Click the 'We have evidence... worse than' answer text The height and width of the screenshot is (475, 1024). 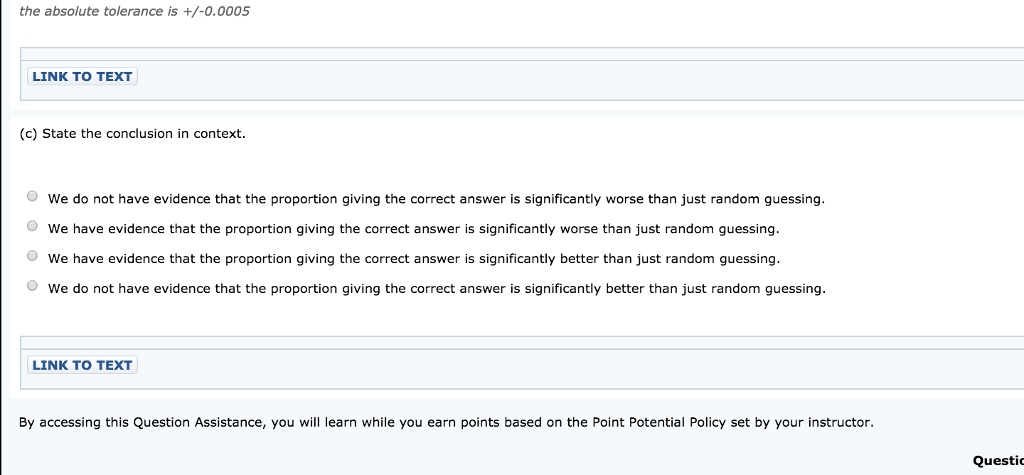pos(413,229)
